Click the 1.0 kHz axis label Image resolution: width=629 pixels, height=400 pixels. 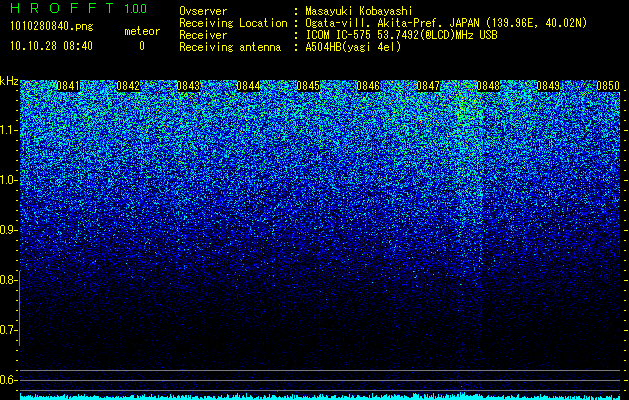8,180
